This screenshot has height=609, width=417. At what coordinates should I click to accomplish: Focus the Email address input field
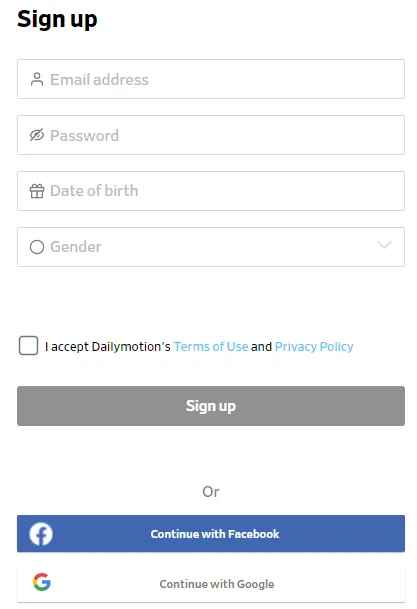(x=211, y=79)
